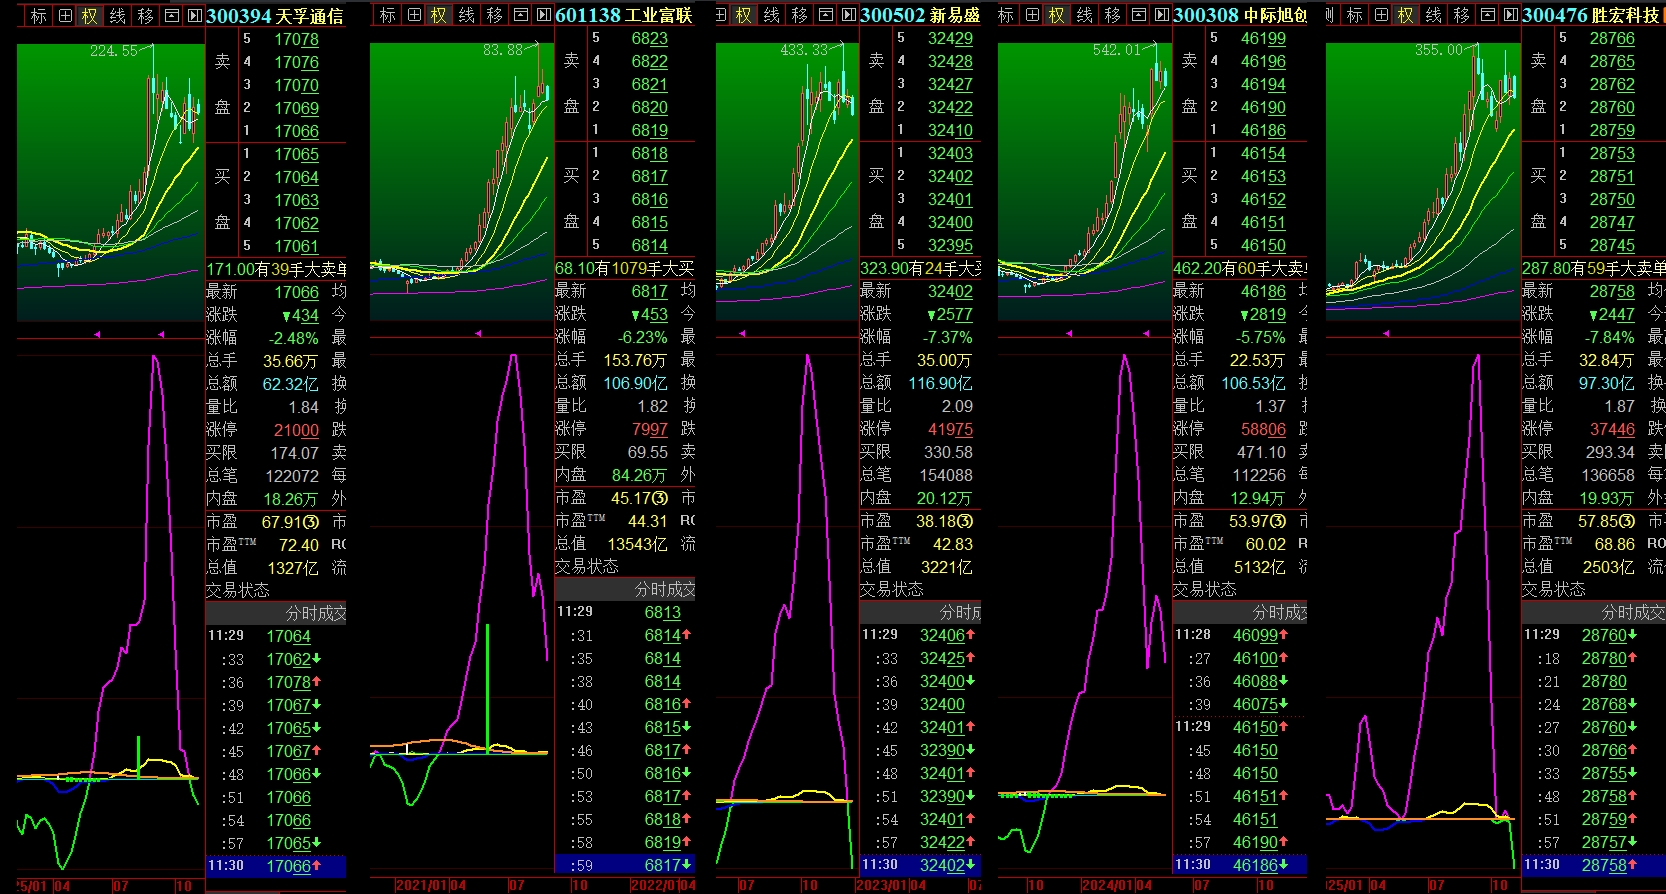The height and width of the screenshot is (894, 1666).
Task: Click skip-forward icon beside 300476
Action: coord(1511,16)
